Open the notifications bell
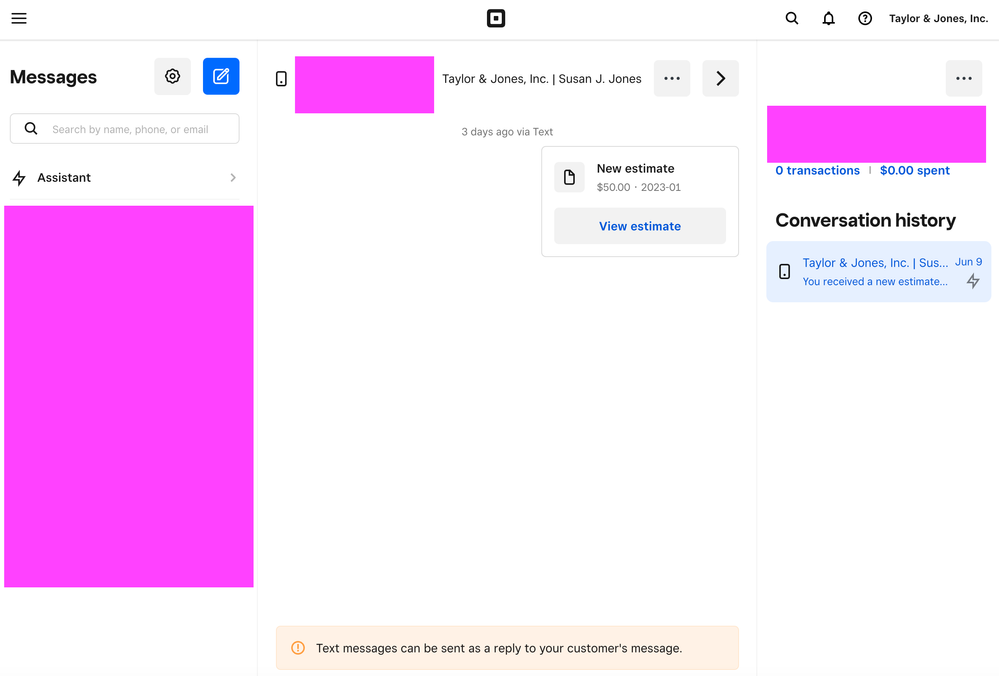 pos(828,19)
